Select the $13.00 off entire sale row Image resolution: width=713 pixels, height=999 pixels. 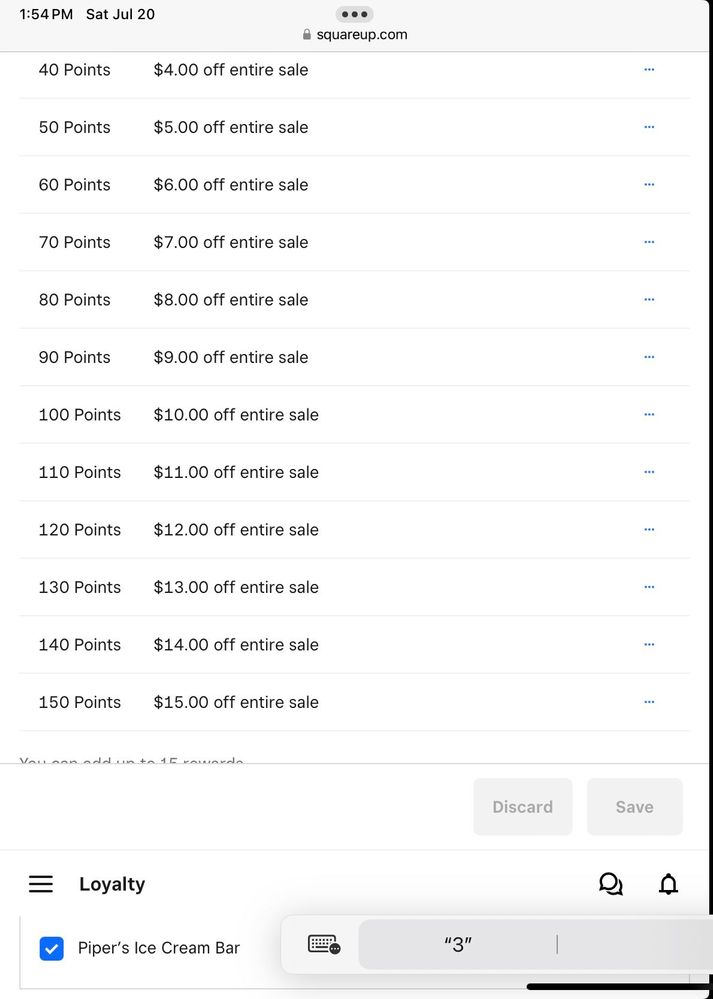pyautogui.click(x=236, y=587)
